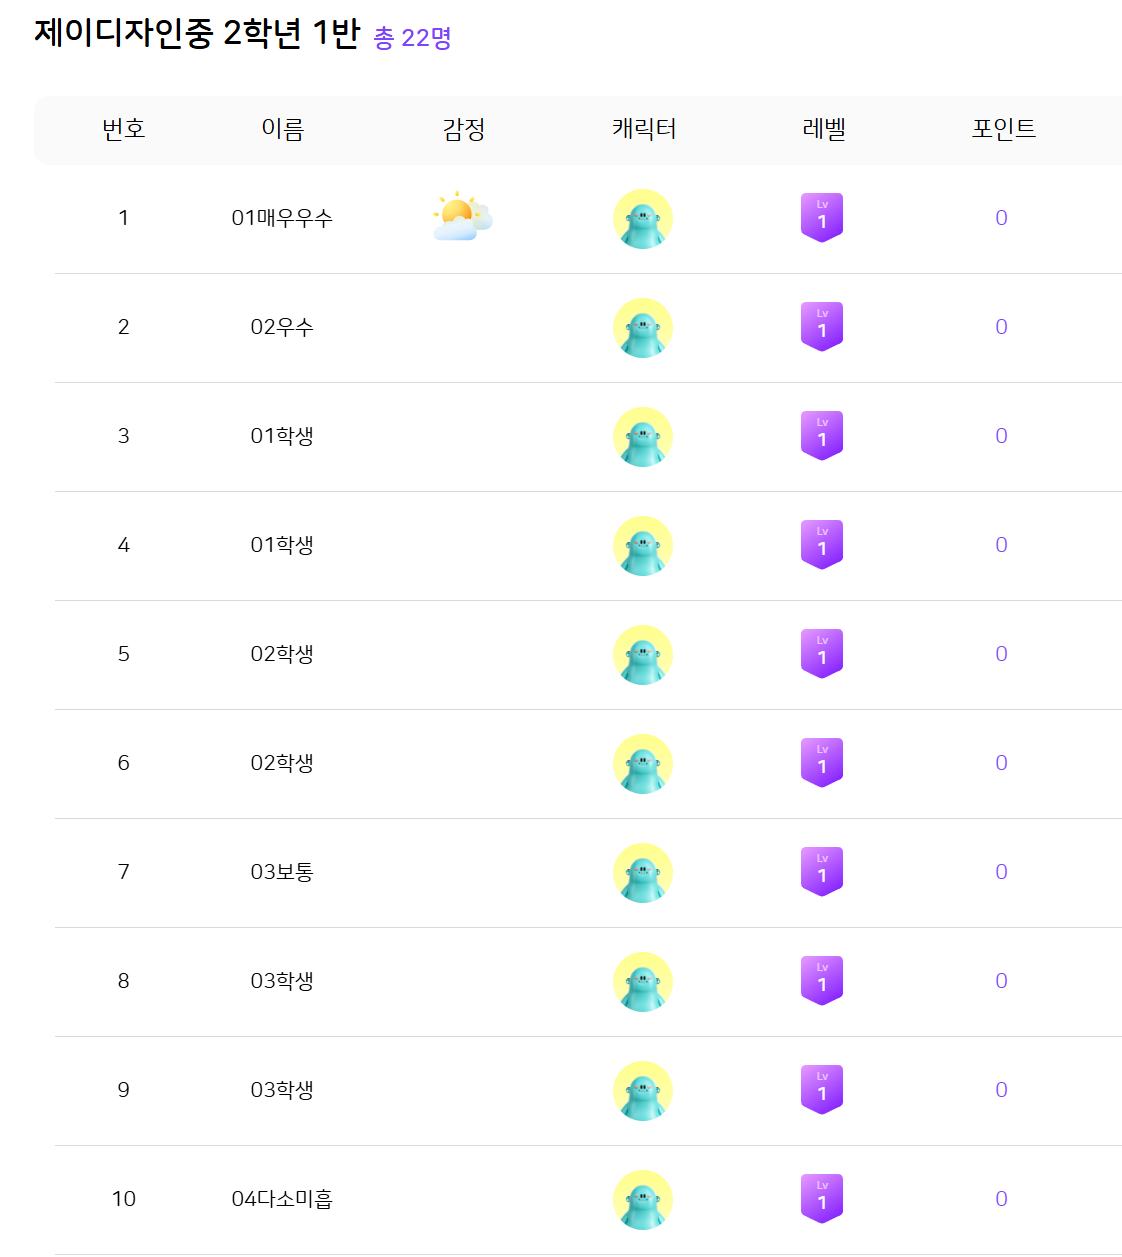
Task: Select the level badge of 03보통
Action: click(822, 872)
